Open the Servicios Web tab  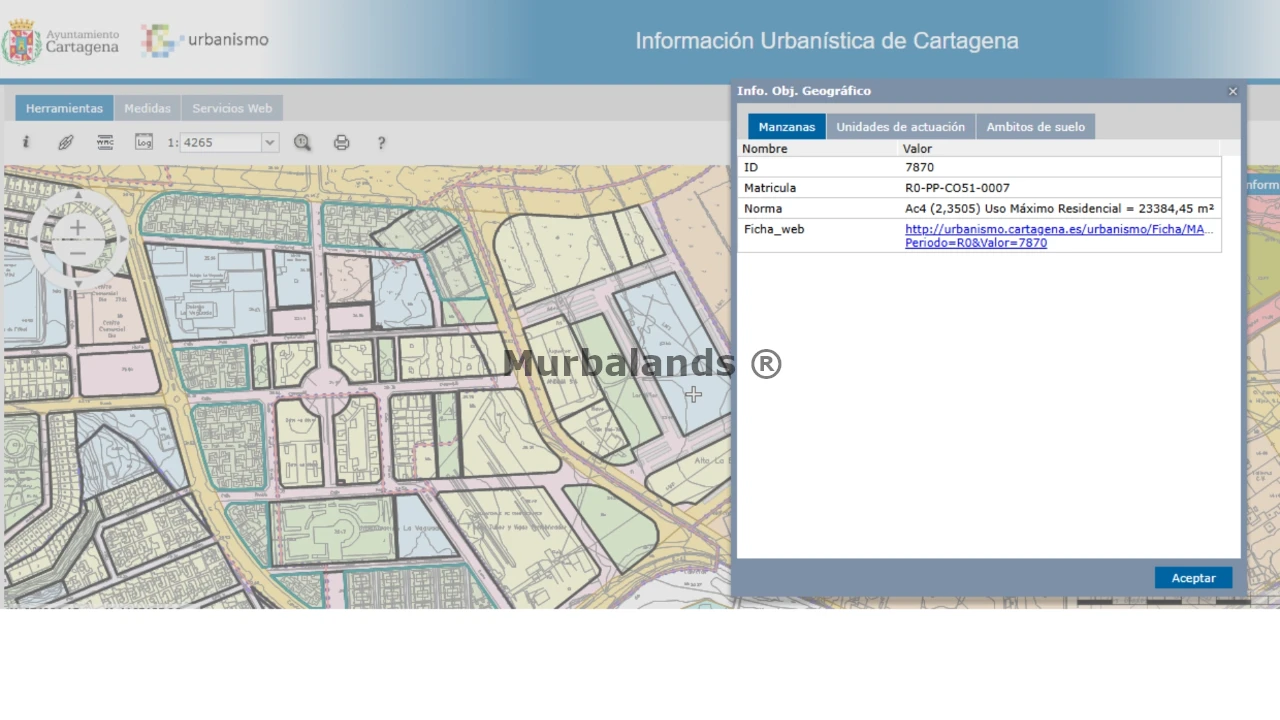(232, 108)
